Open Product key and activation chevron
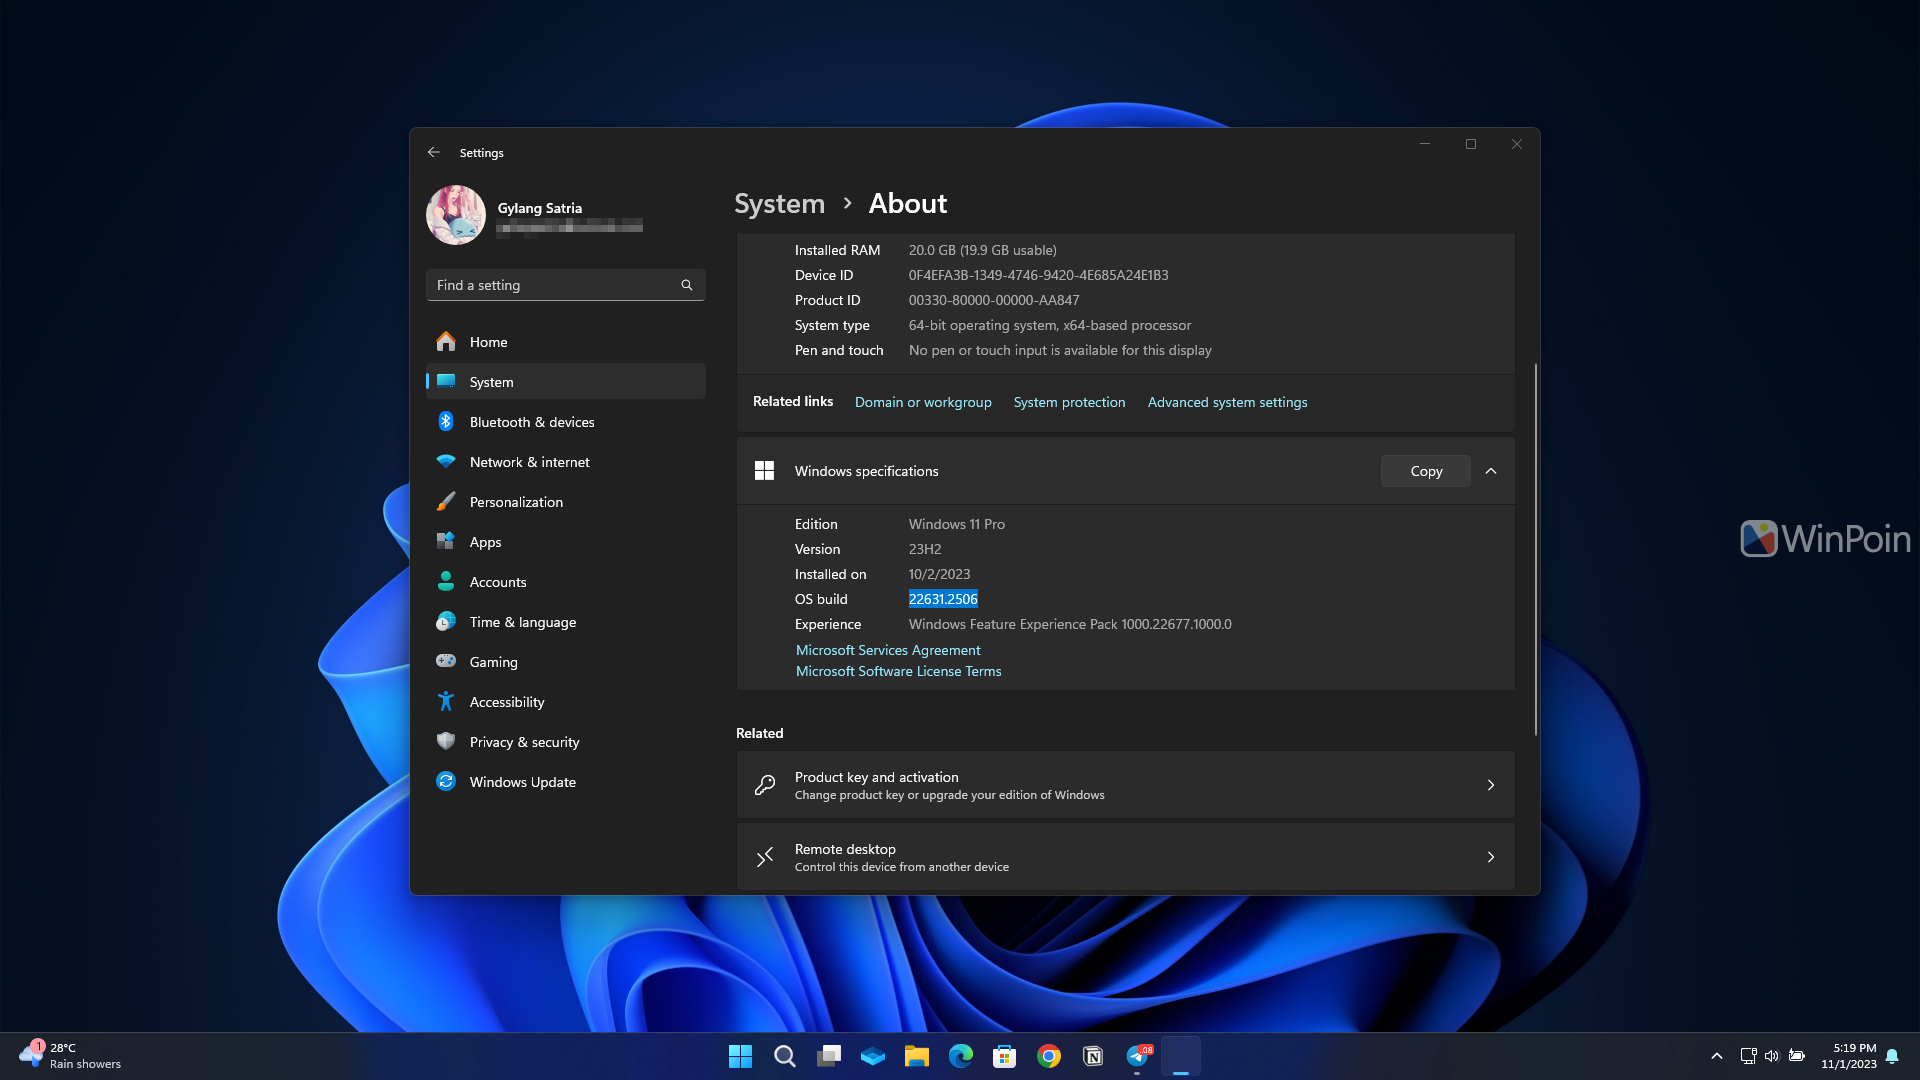This screenshot has width=1920, height=1080. pos(1491,785)
